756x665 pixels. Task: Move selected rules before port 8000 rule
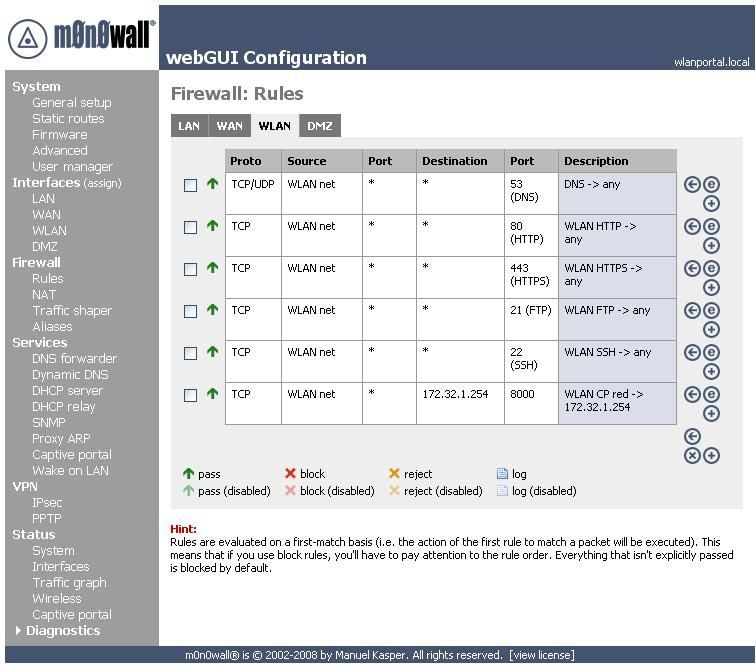pos(692,394)
